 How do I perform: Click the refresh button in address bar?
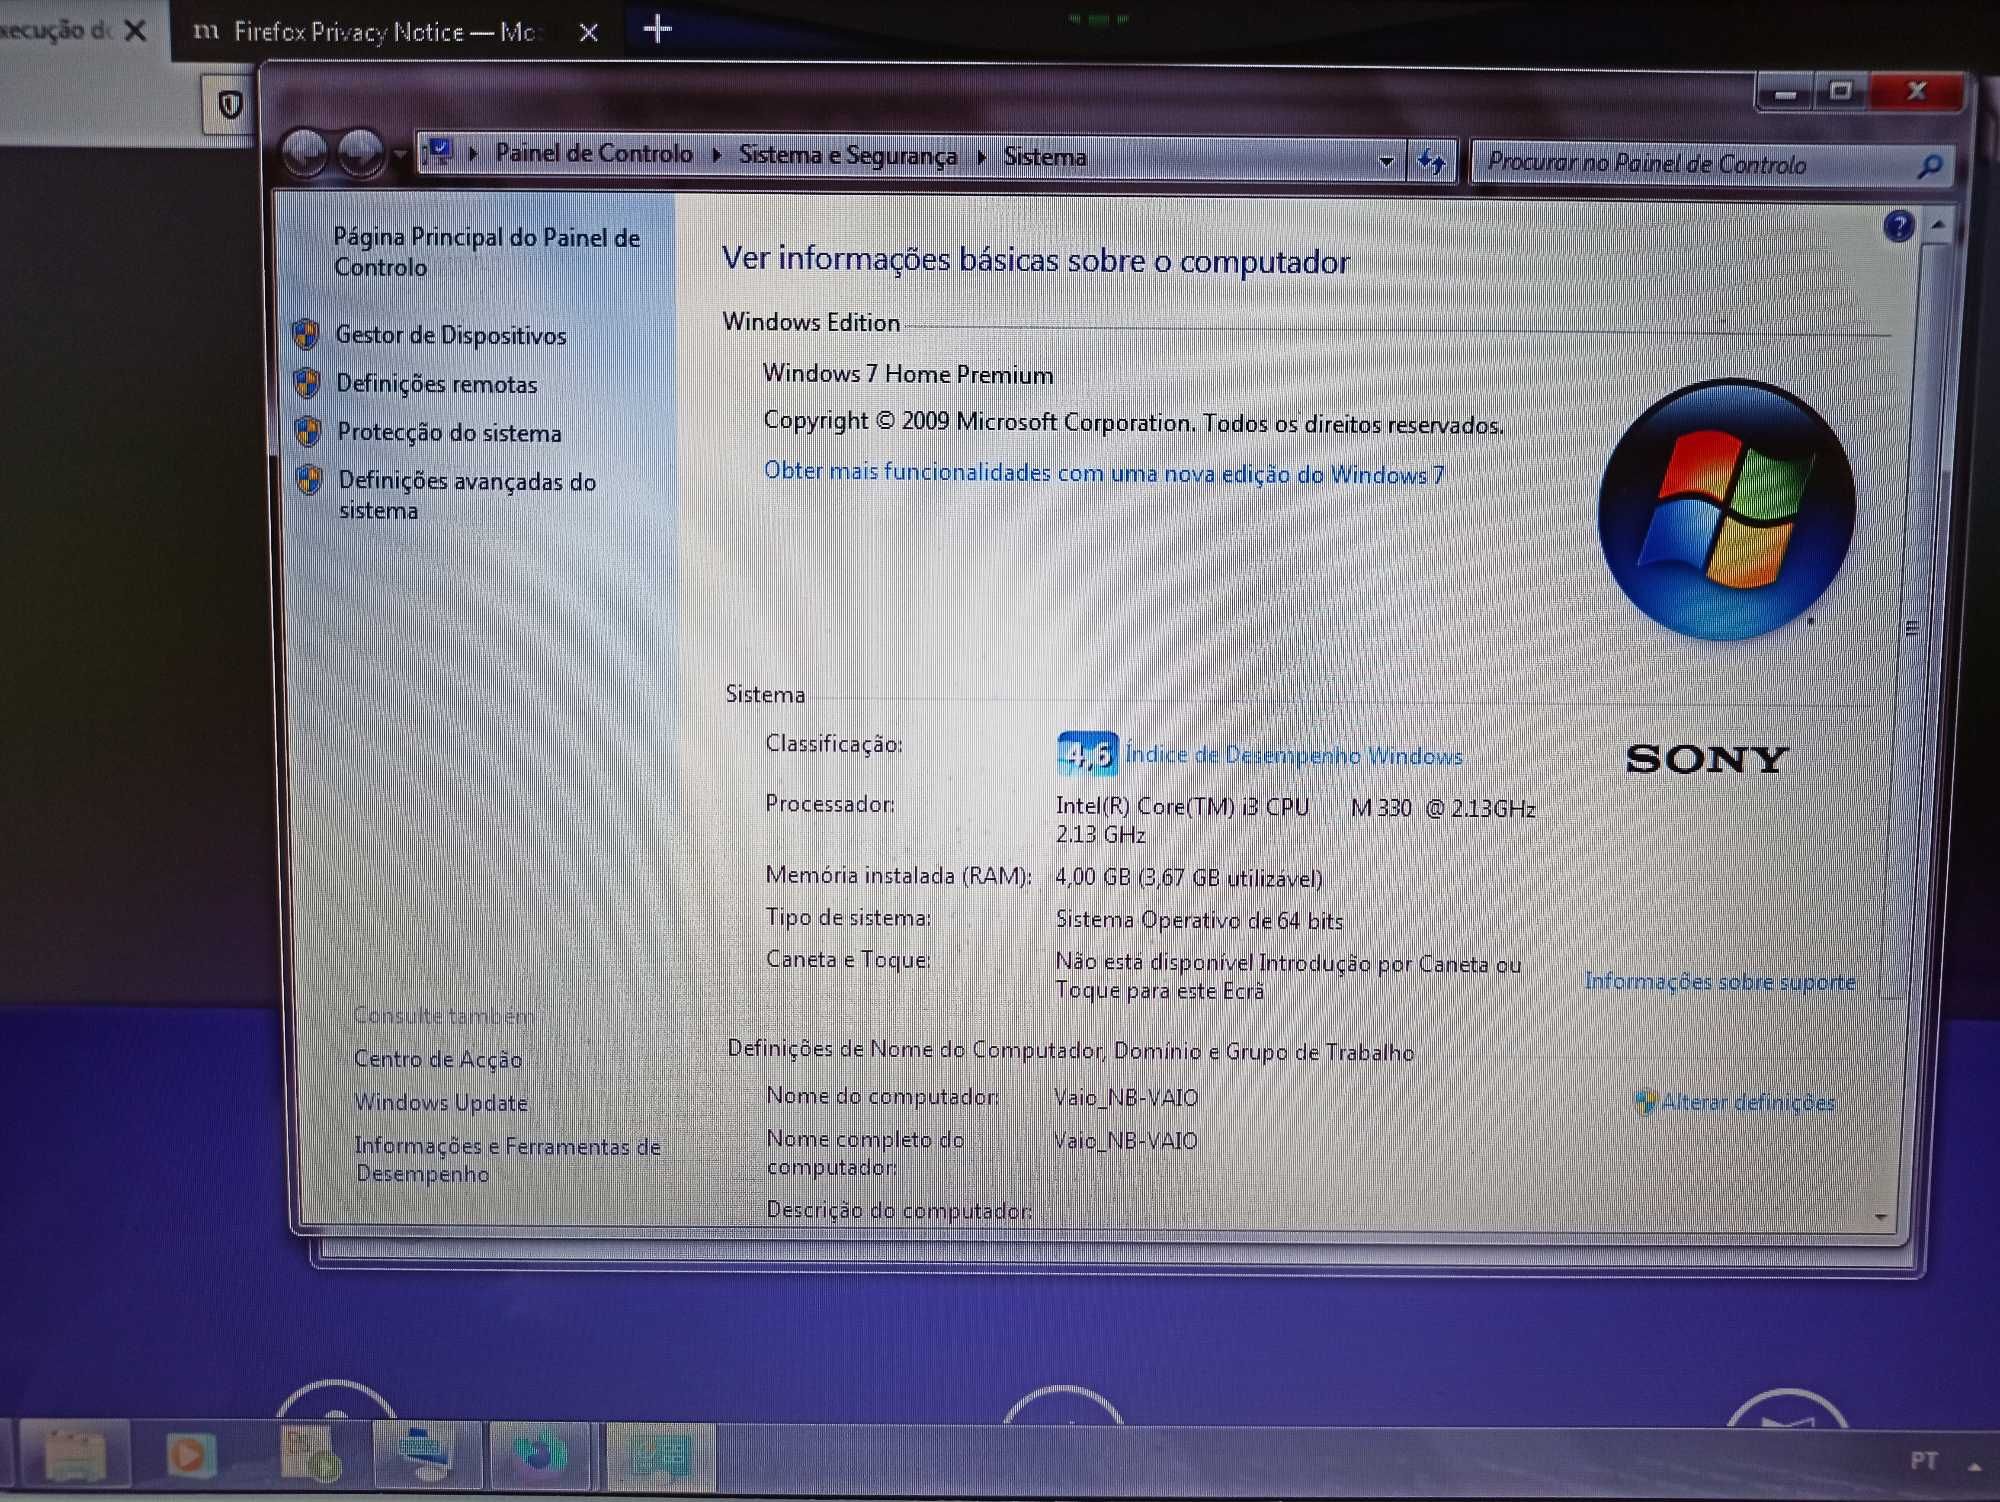1432,162
